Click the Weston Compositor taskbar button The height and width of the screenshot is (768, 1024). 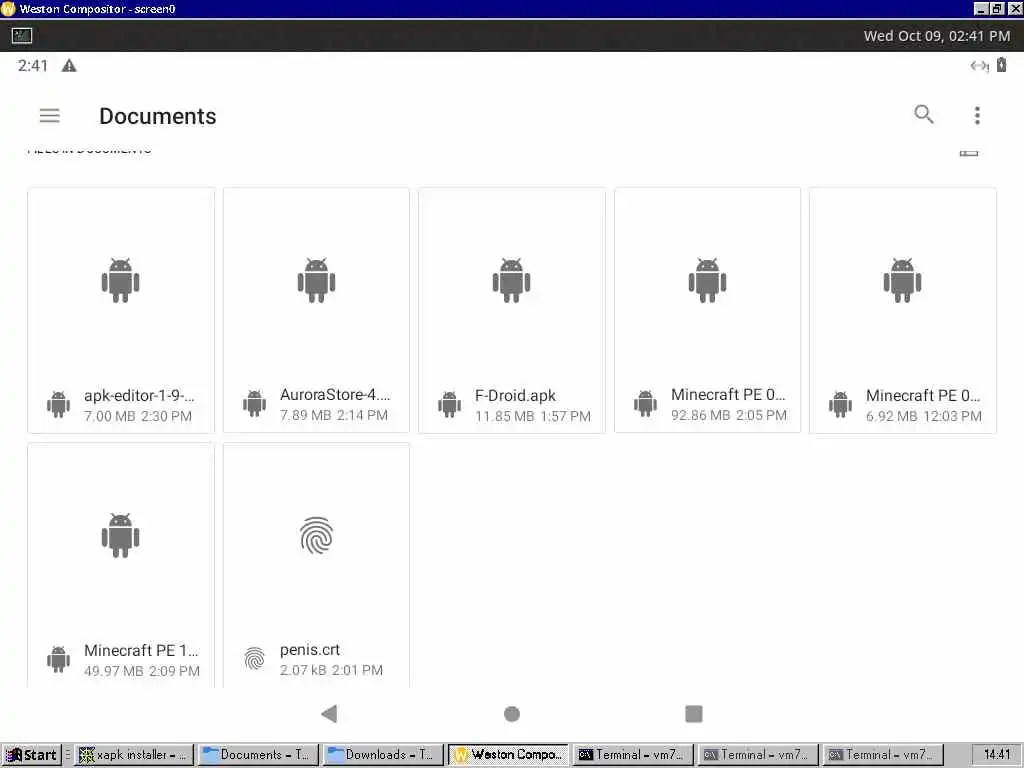[508, 755]
